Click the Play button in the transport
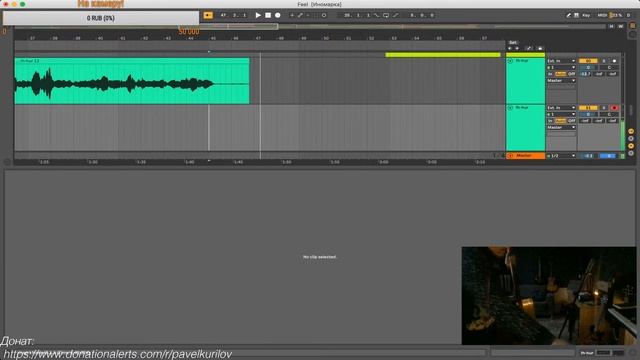Screen dimensions: 640x360 (x=258, y=15)
